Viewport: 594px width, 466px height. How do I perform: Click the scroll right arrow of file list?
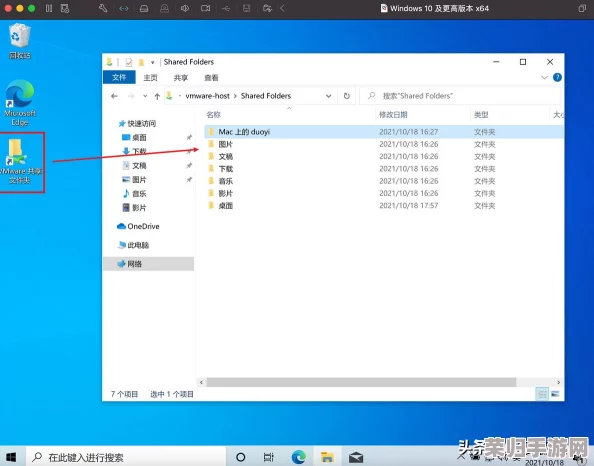(x=558, y=382)
